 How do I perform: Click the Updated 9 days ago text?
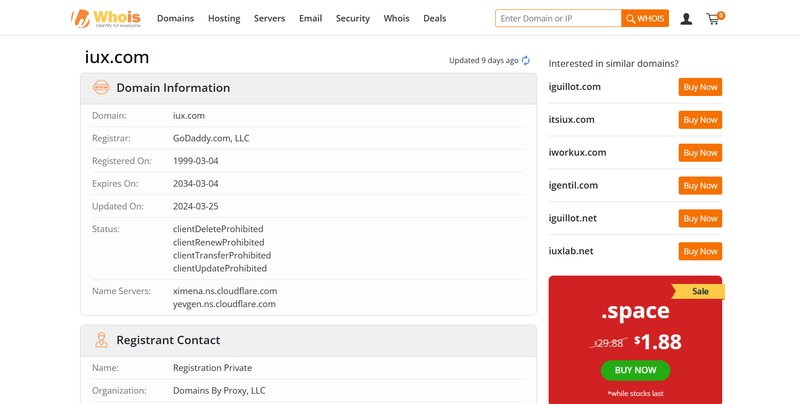pyautogui.click(x=484, y=61)
